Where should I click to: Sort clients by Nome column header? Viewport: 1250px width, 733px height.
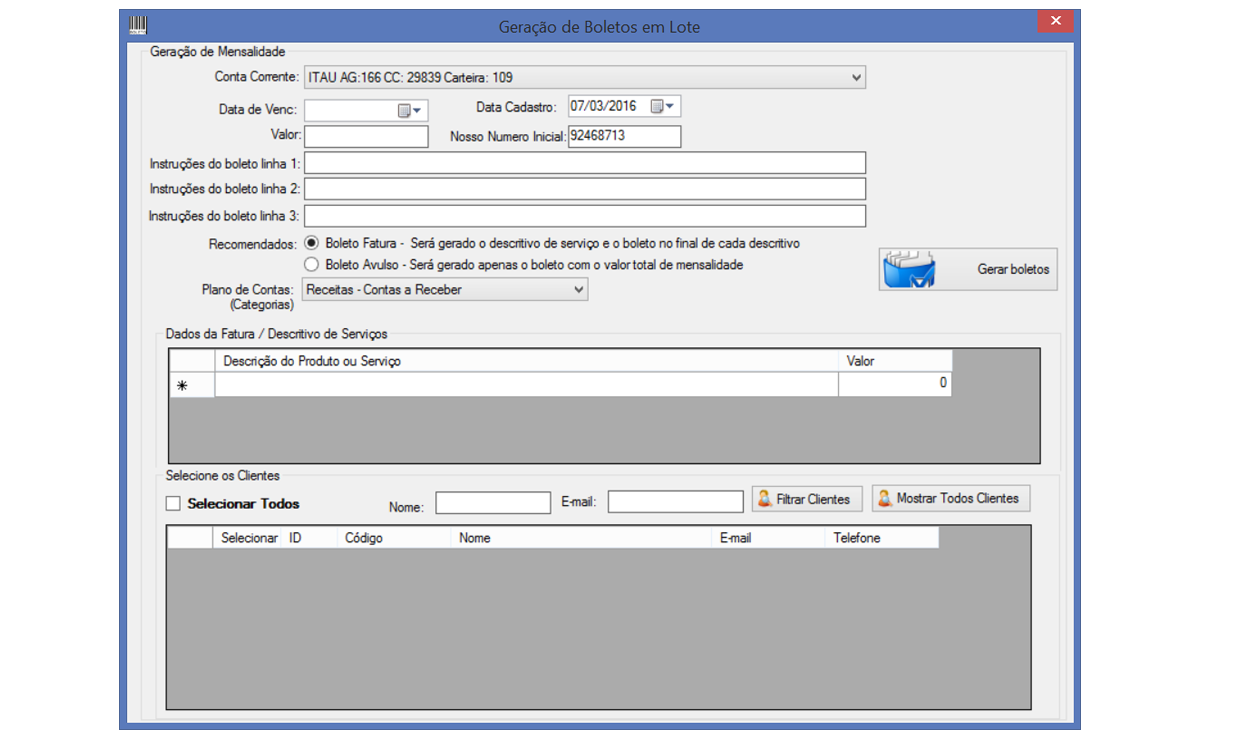(x=580, y=538)
